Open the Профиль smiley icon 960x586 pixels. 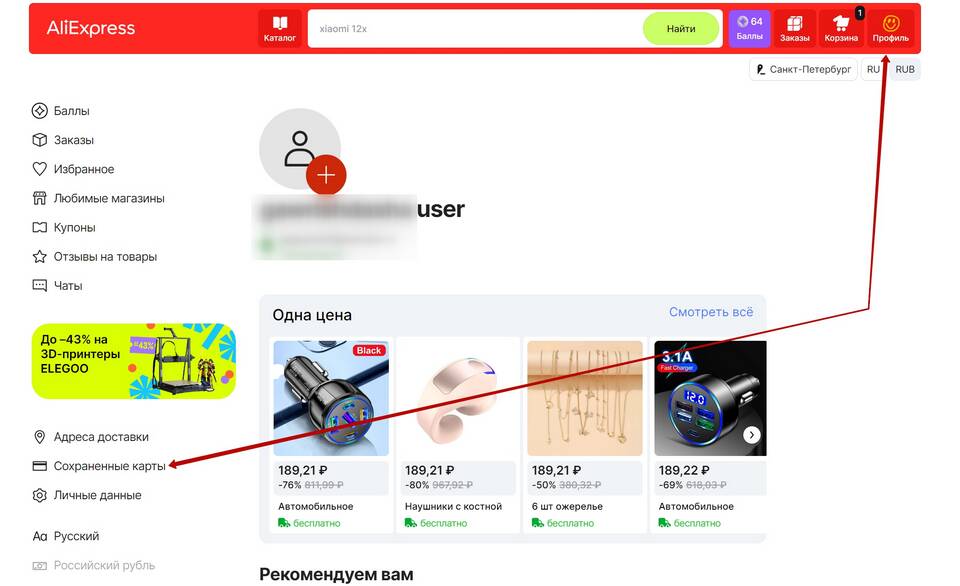[891, 29]
